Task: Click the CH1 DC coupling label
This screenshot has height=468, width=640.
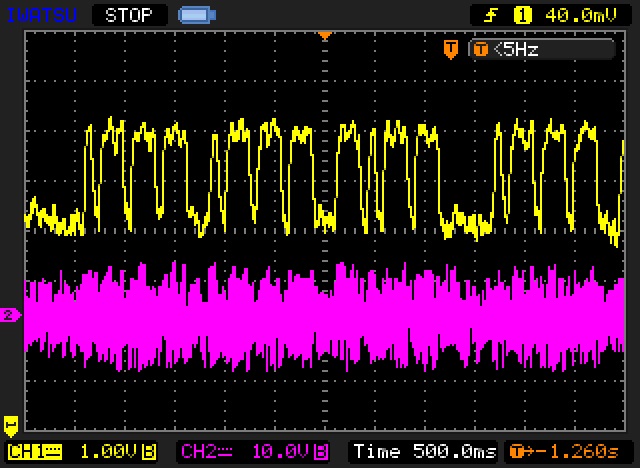Action: pyautogui.click(x=35, y=452)
